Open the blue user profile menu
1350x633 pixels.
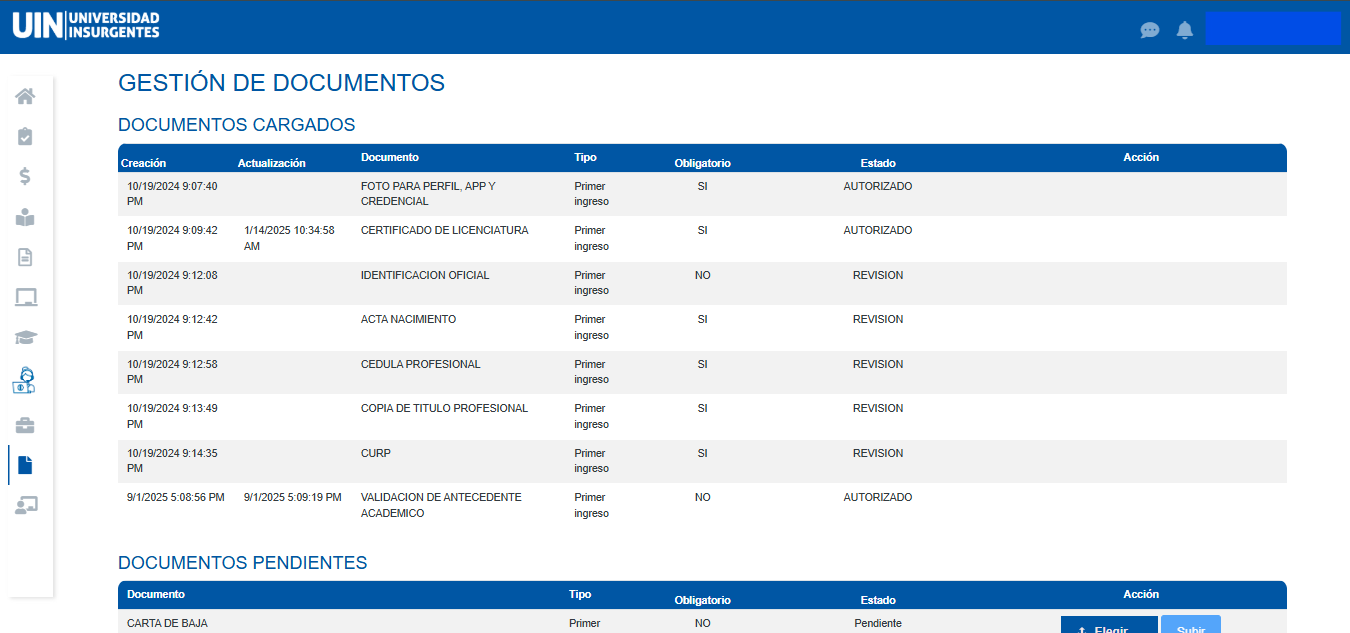point(1272,29)
